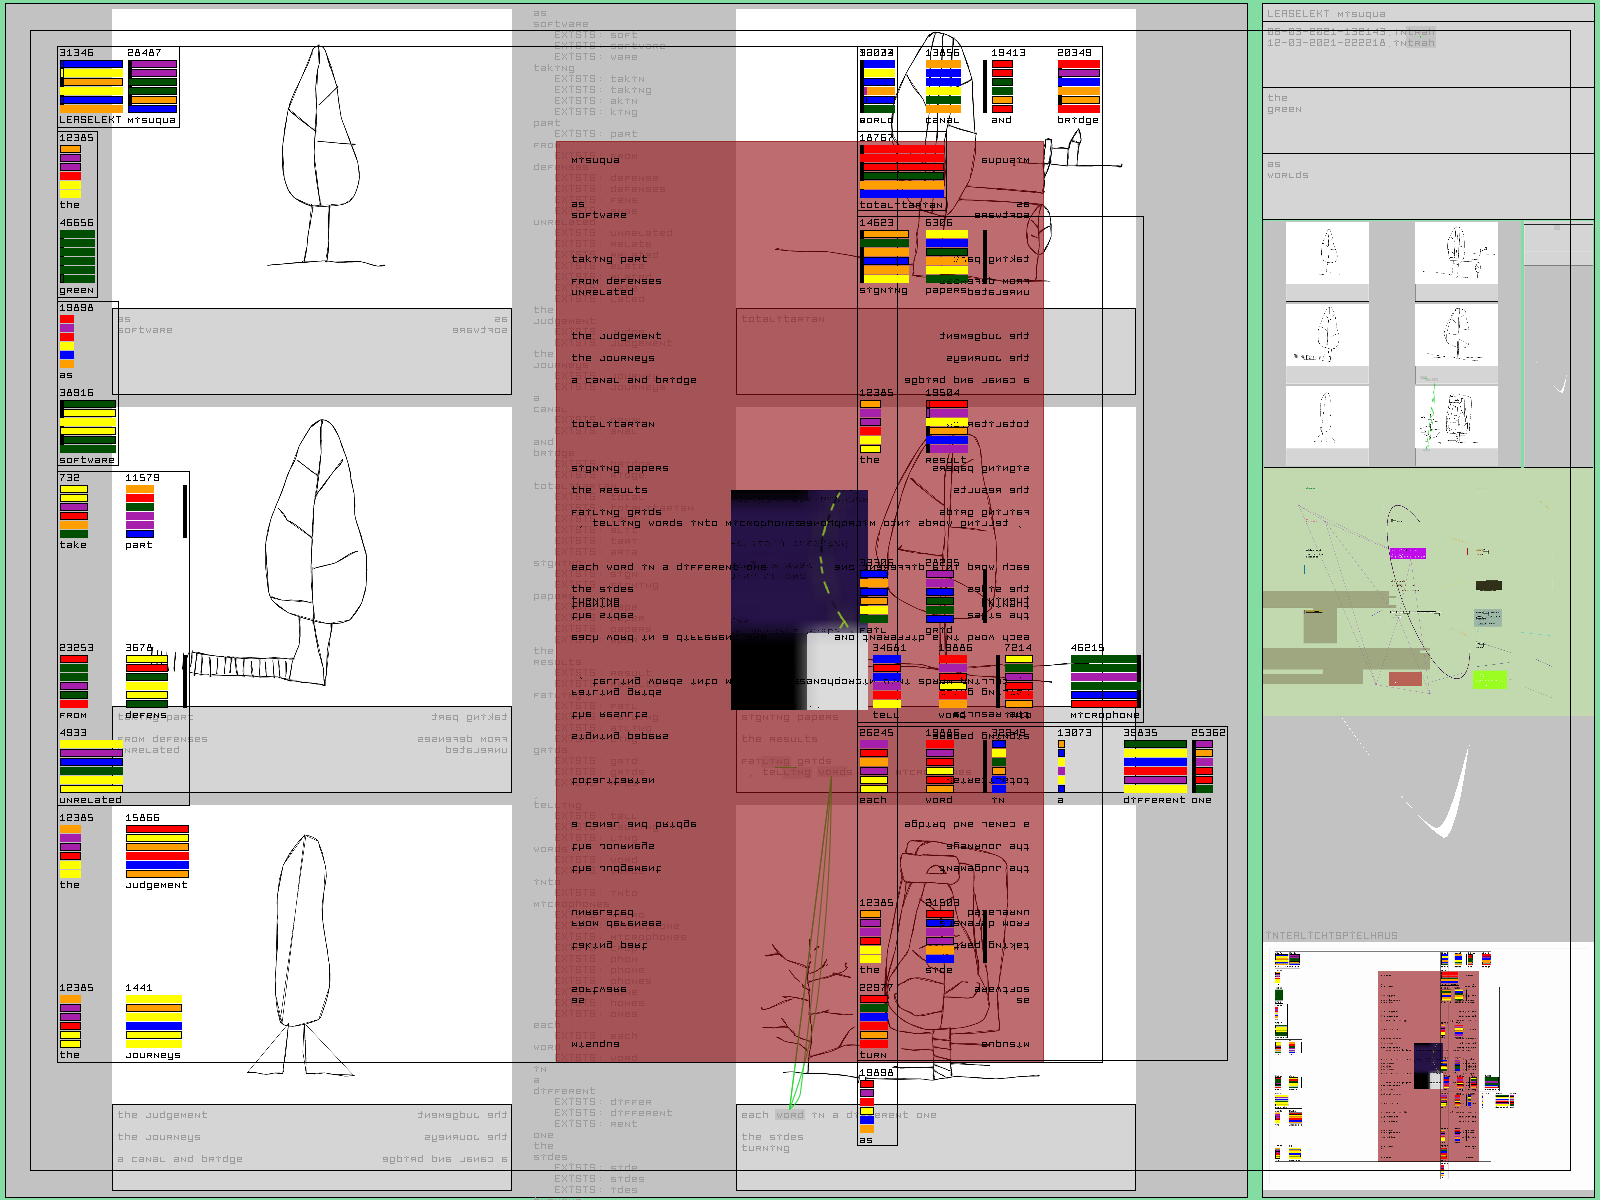This screenshot has height=1200, width=1600.
Task: Select the 'as worlds' text panel
Action: pyautogui.click(x=1427, y=185)
